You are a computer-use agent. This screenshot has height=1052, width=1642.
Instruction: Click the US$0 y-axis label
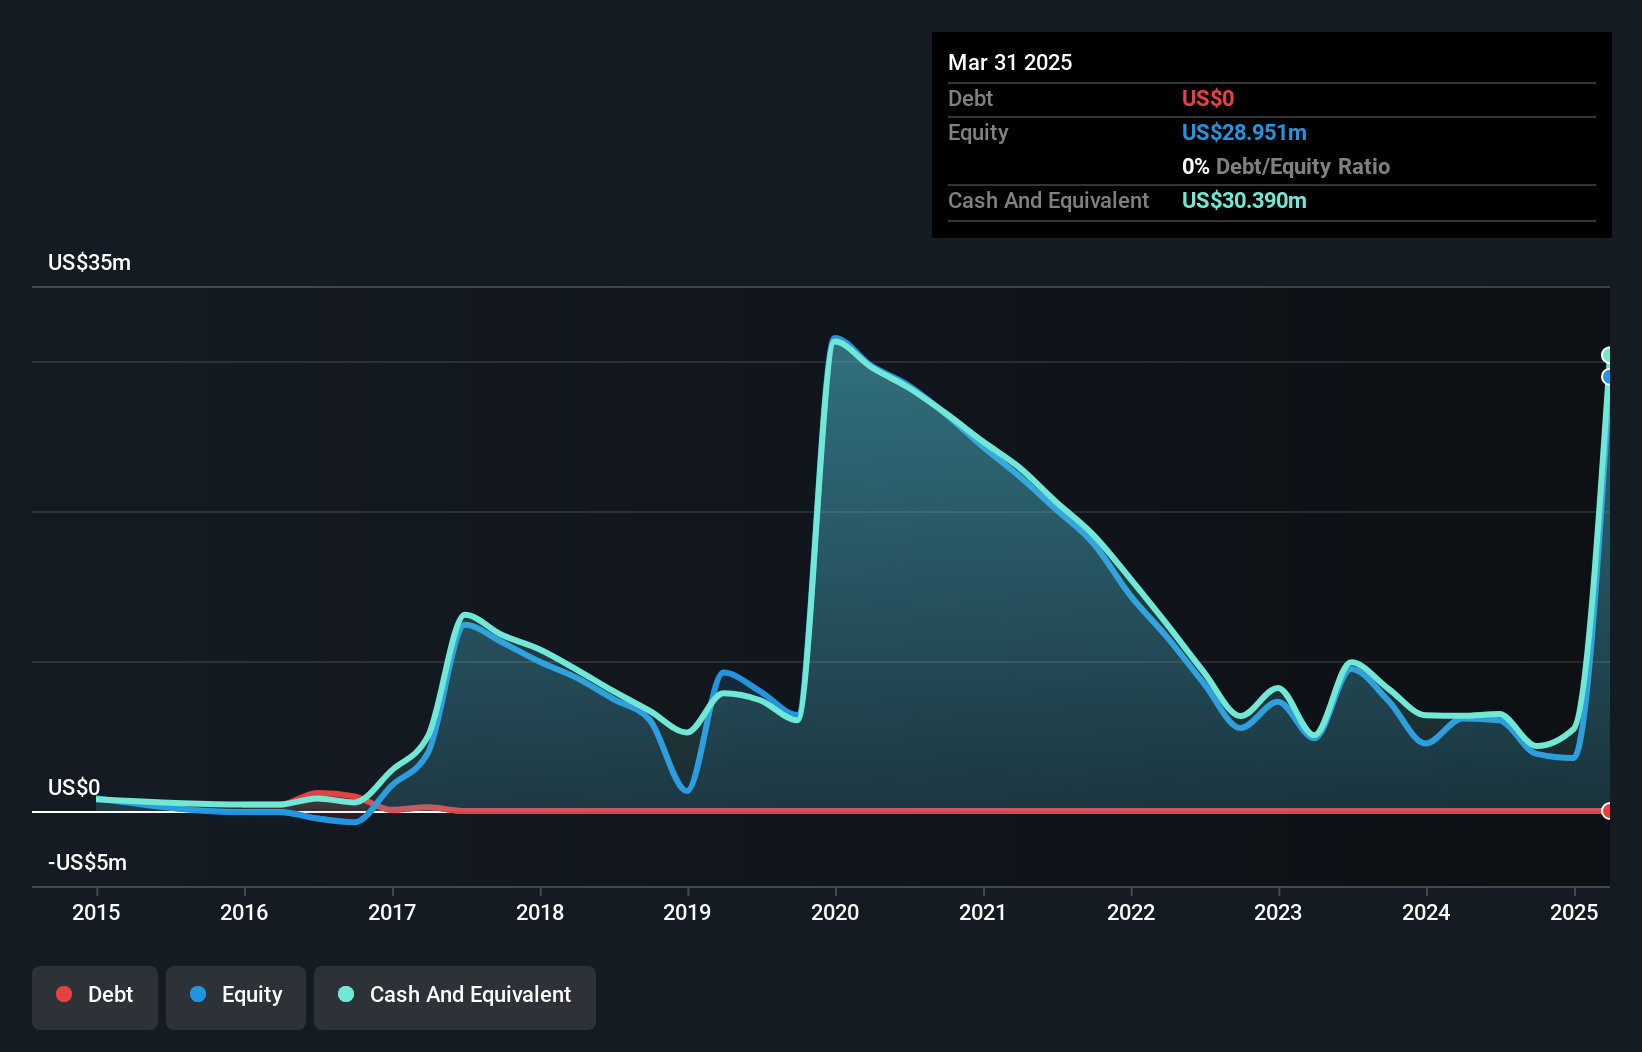click(x=74, y=787)
